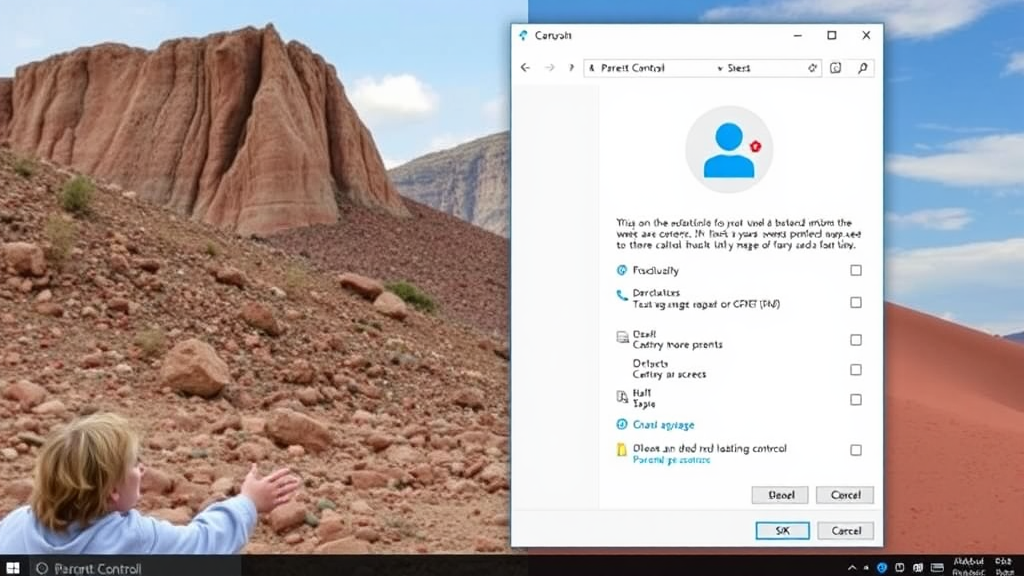Check the box next to the Drafts entry
Image resolution: width=1024 pixels, height=576 pixels.
click(855, 339)
